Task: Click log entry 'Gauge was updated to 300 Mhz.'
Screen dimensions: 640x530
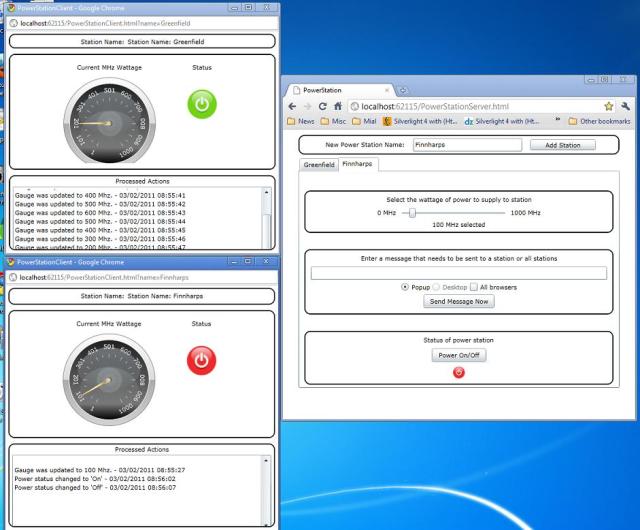Action: [100, 239]
